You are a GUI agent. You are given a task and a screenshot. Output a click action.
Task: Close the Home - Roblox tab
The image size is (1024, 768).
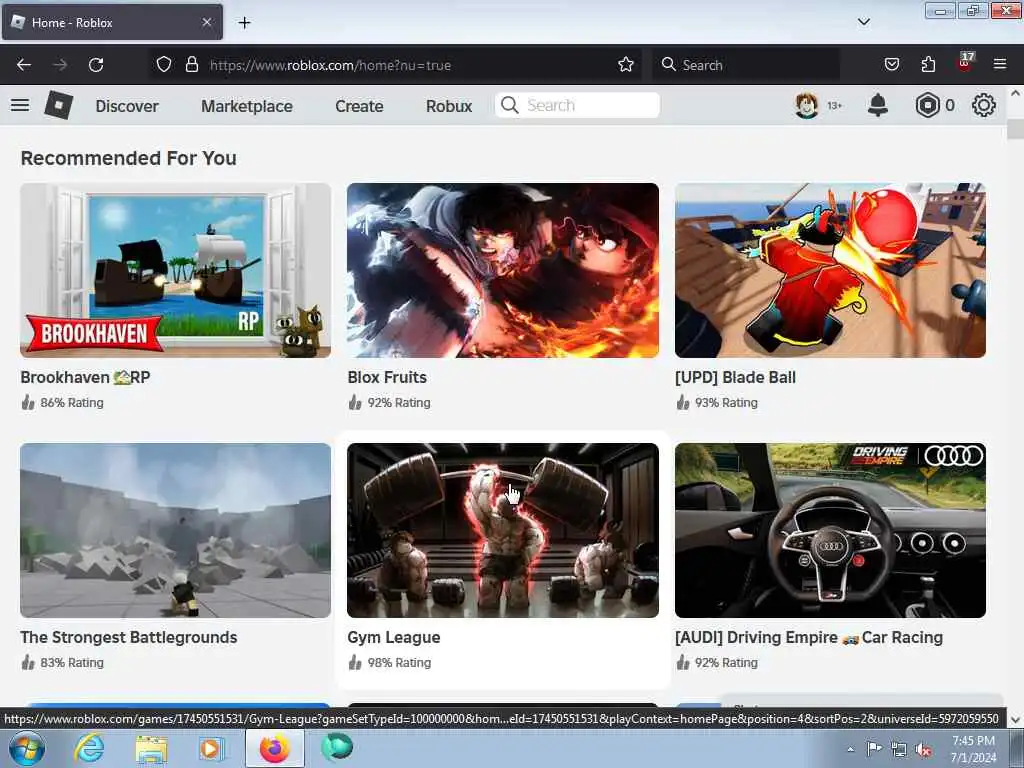207,22
